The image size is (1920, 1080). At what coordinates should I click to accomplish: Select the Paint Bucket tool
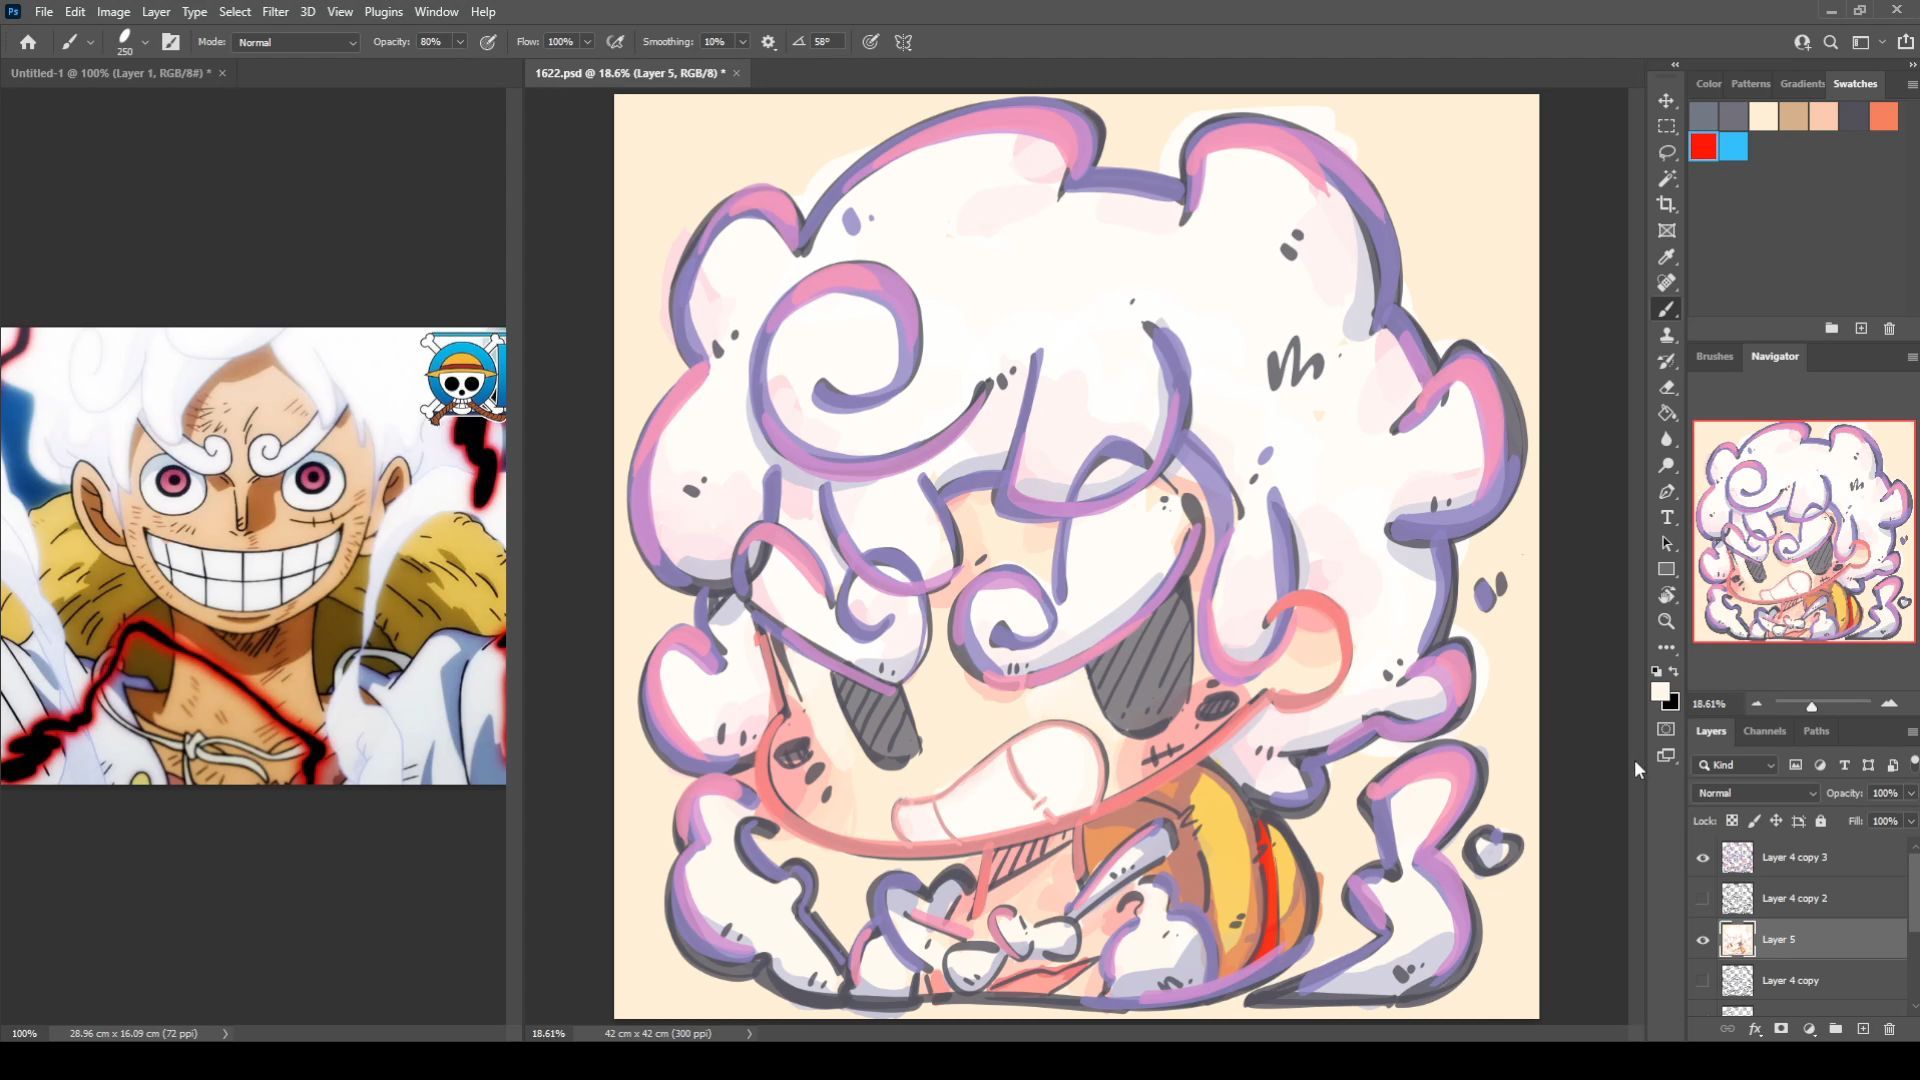1667,413
